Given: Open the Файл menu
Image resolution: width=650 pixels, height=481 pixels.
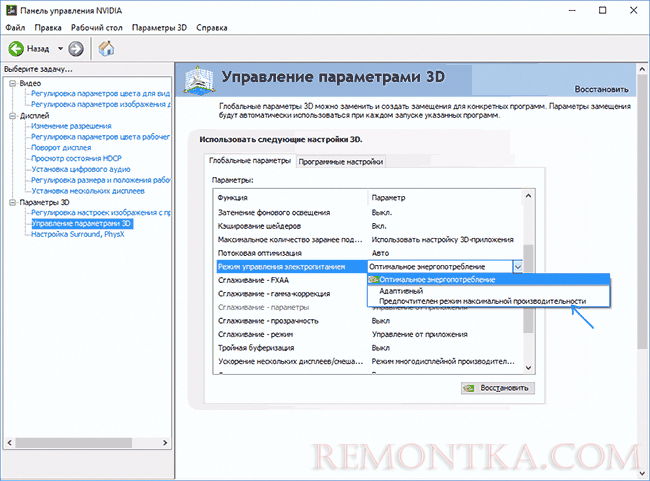Looking at the screenshot, I should [15, 28].
